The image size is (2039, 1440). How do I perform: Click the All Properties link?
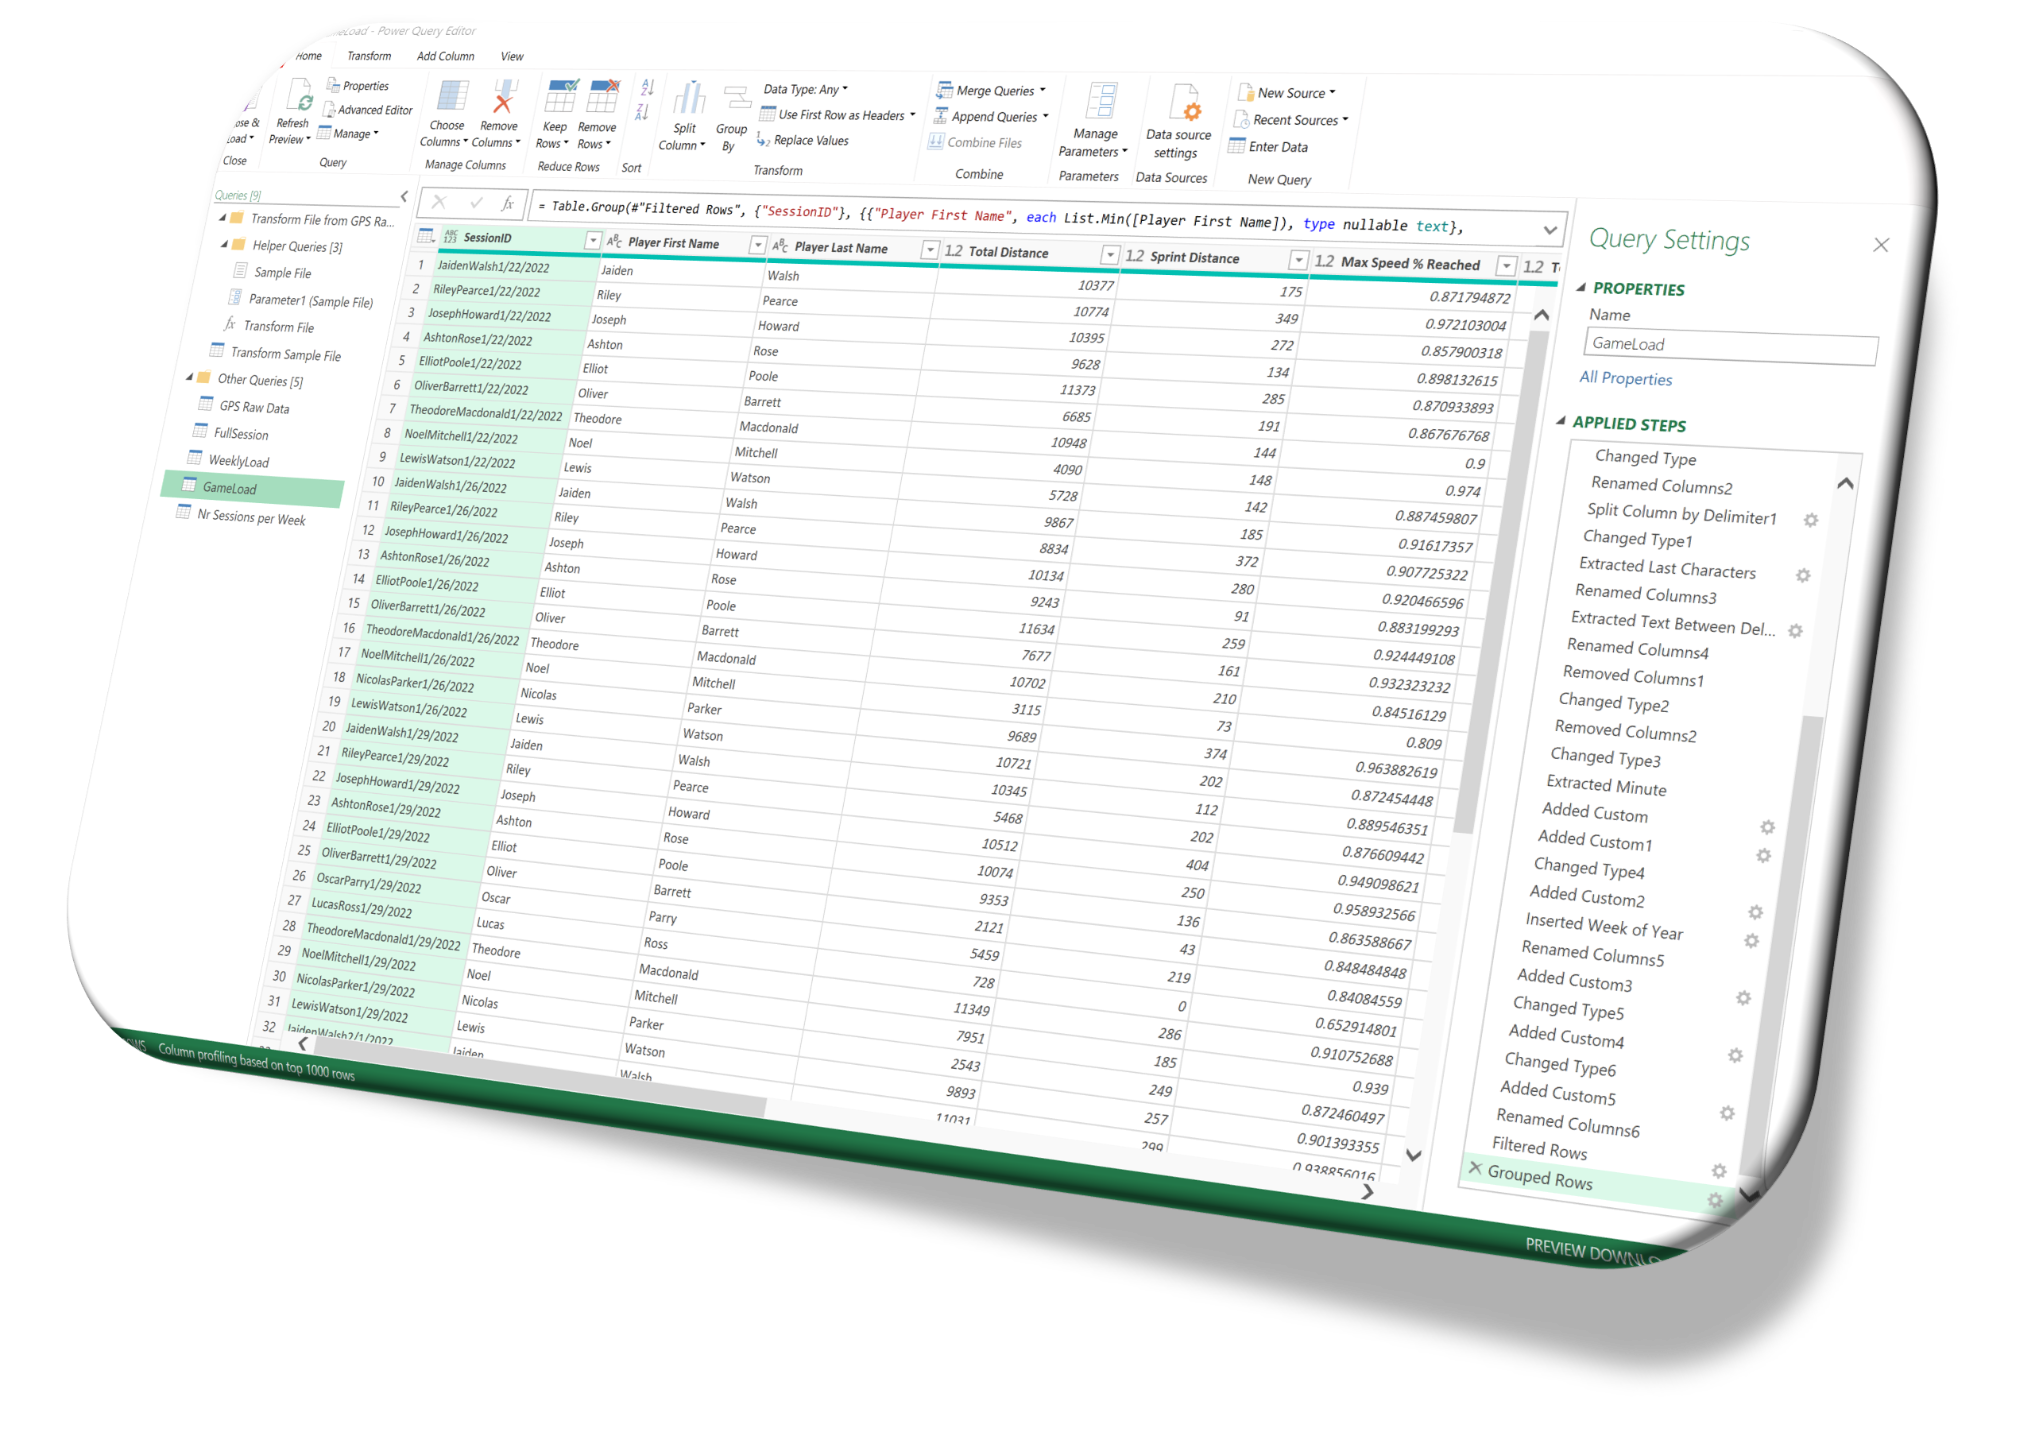click(1625, 378)
